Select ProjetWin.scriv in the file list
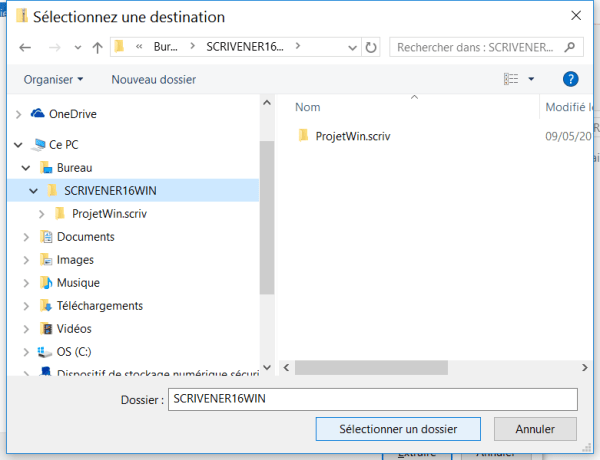This screenshot has width=600, height=460. pos(352,136)
